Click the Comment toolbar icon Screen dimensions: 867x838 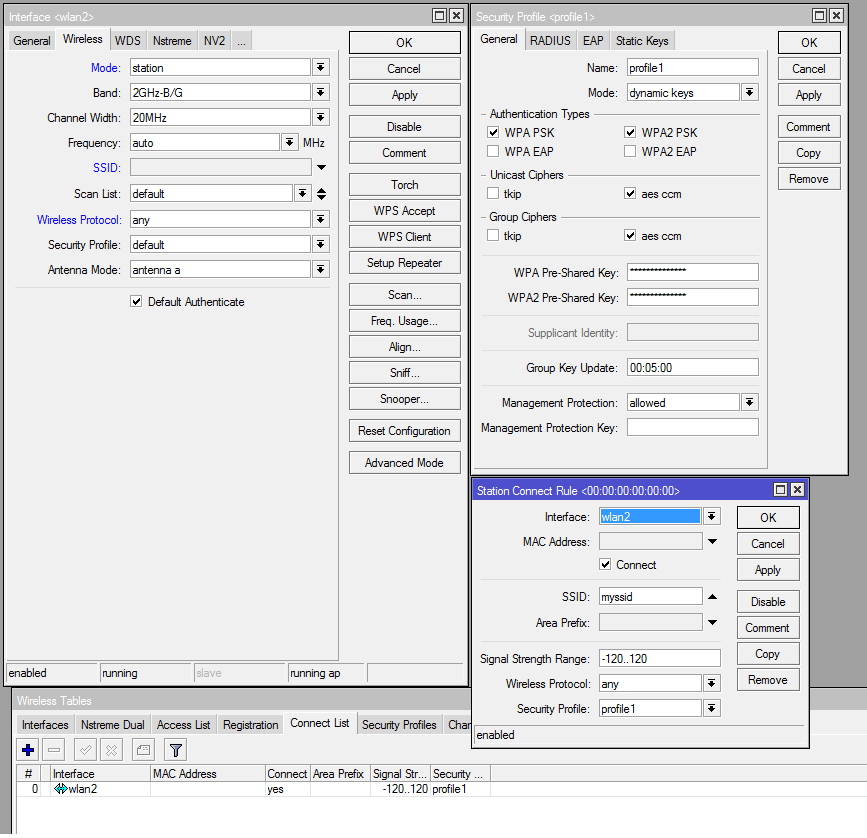pyautogui.click(x=143, y=750)
